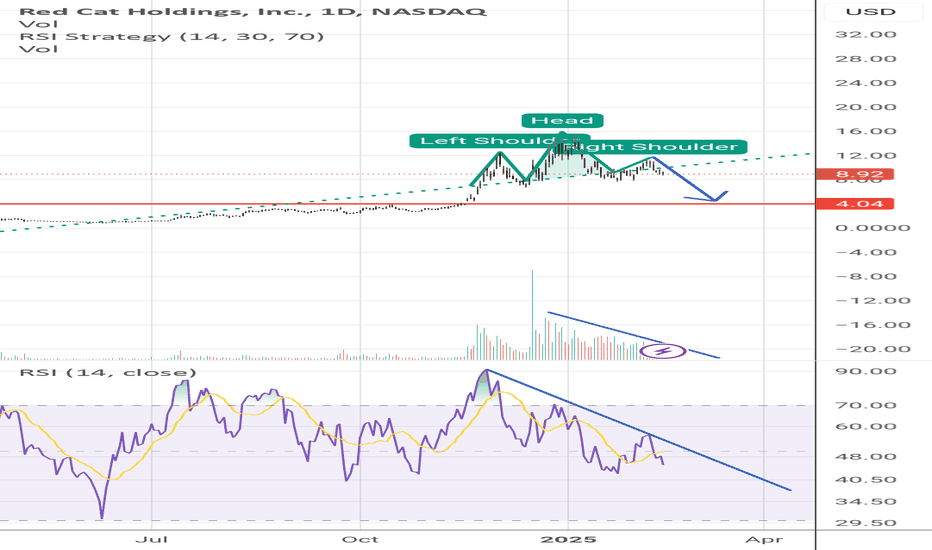Open the RSI (14, close) indicator legend
The height and width of the screenshot is (550, 932).
pyautogui.click(x=108, y=373)
